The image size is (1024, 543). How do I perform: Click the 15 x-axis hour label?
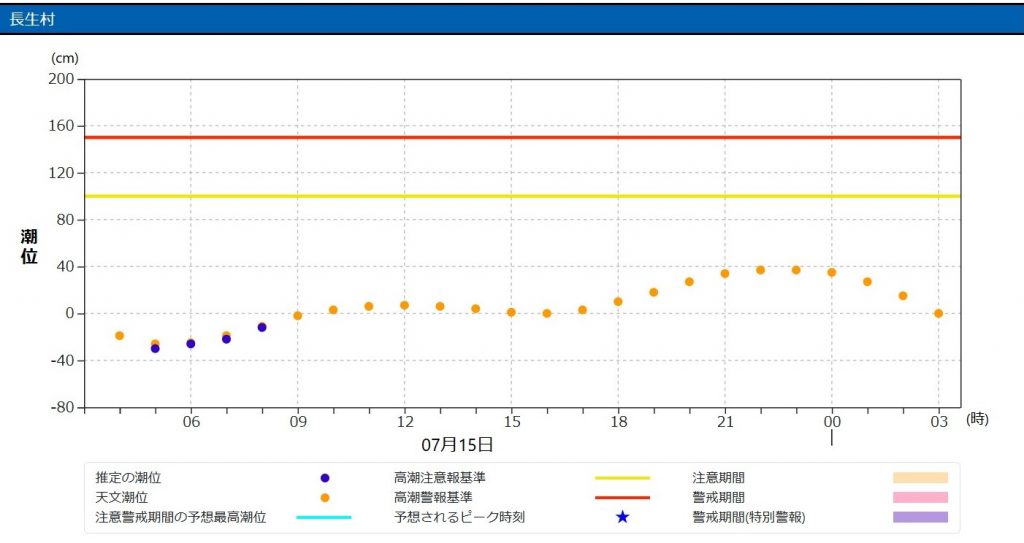click(512, 422)
